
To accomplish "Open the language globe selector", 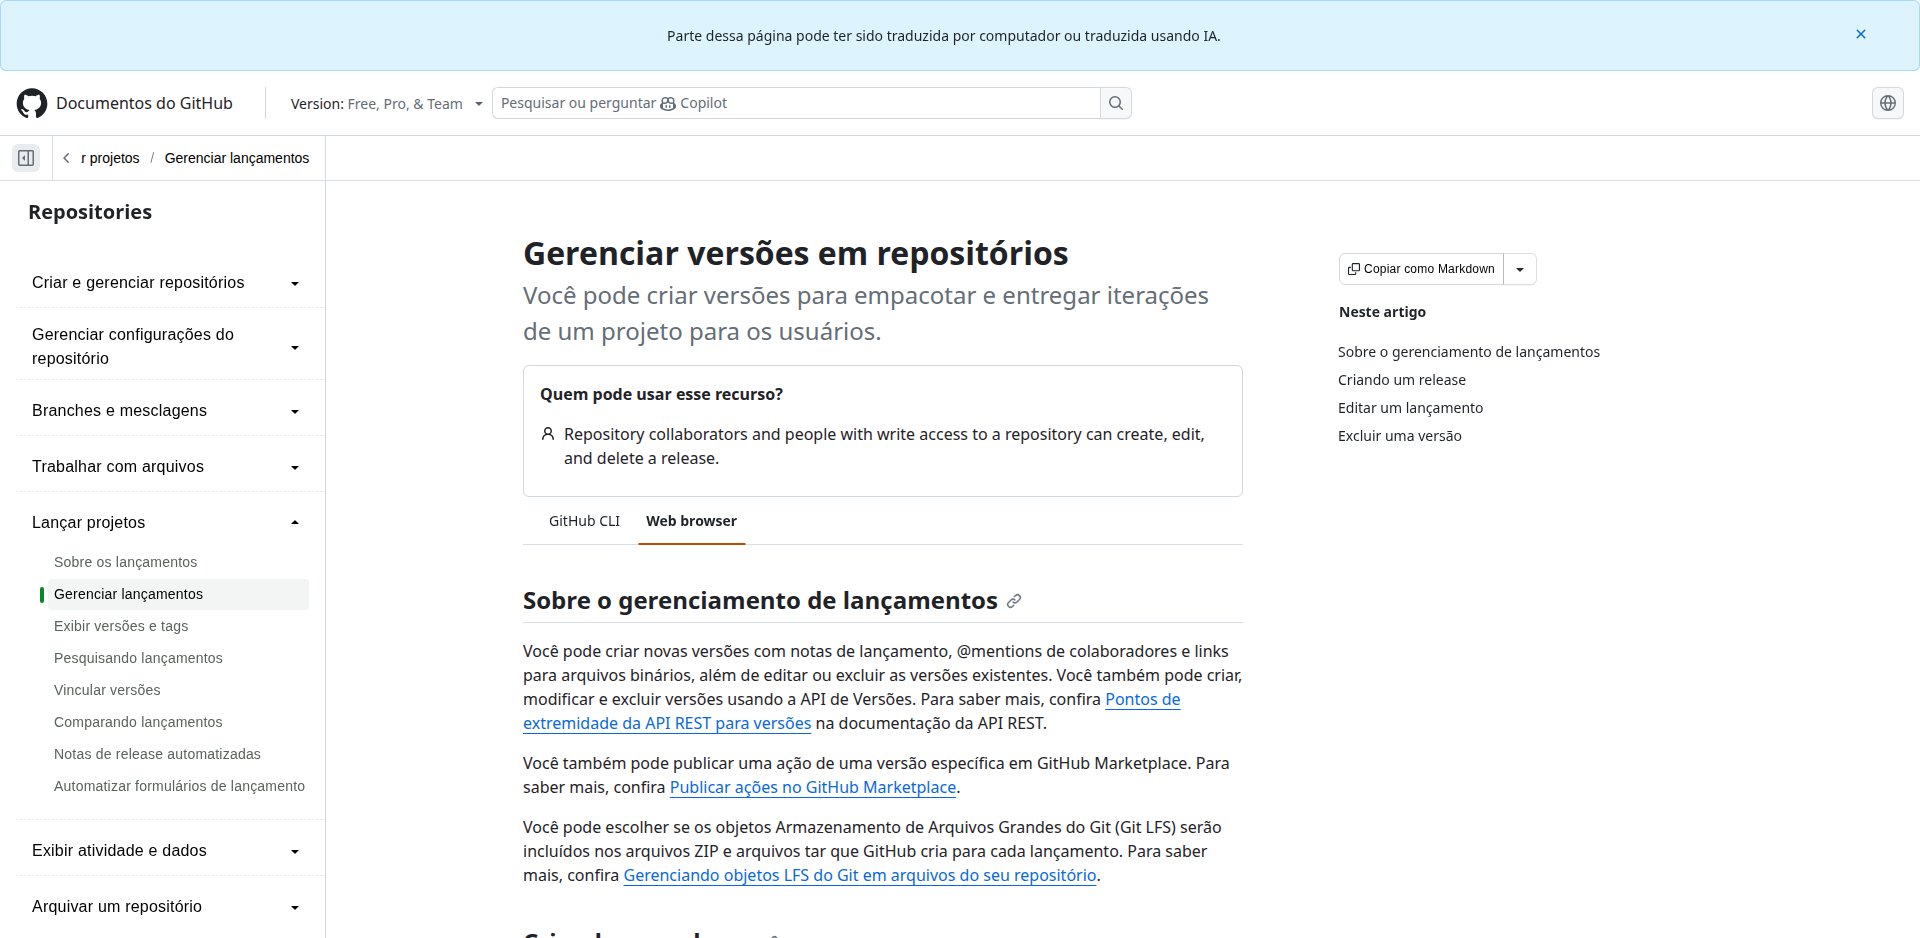I will (1888, 103).
